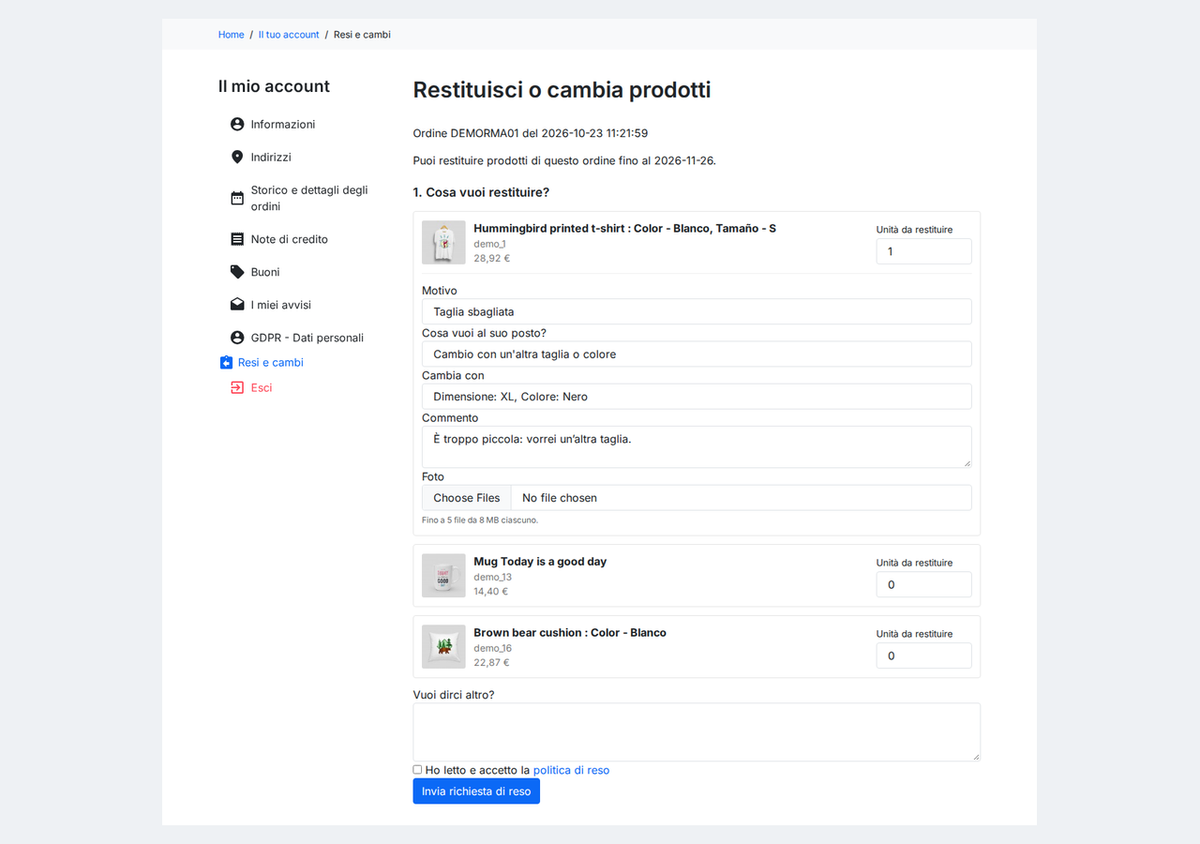Open the Cosa vuoi al suo posto dropdown
The image size is (1200, 844).
[696, 354]
